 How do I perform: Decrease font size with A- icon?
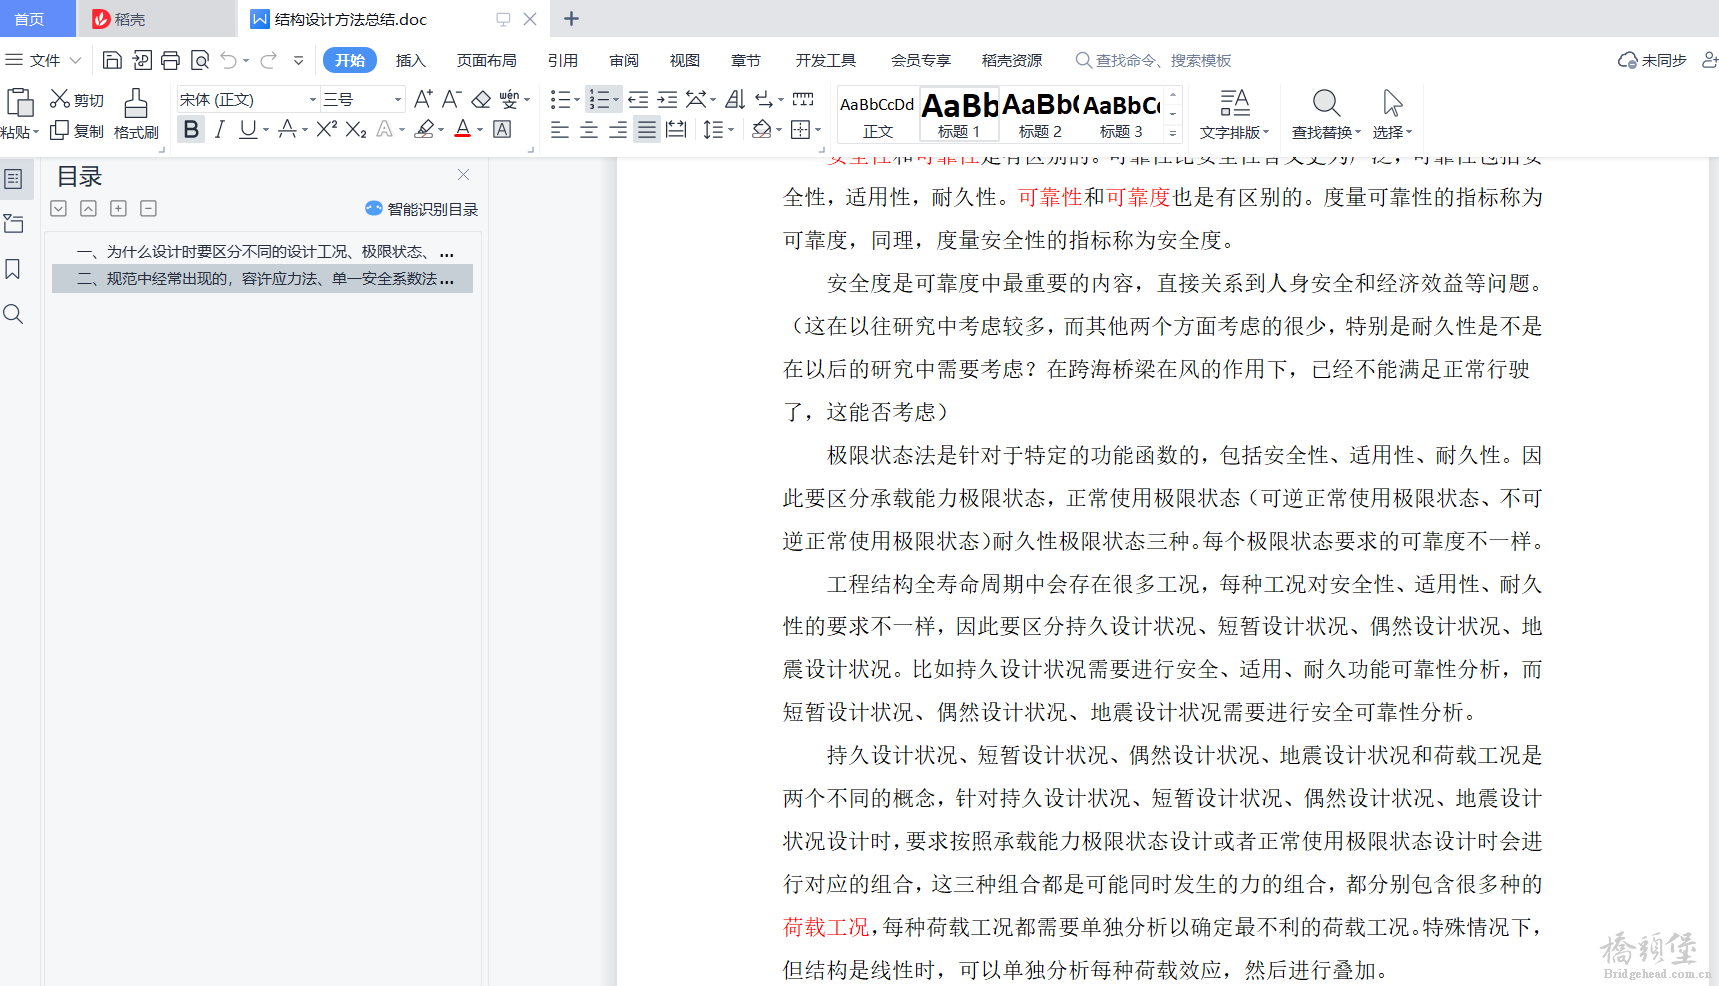(451, 99)
